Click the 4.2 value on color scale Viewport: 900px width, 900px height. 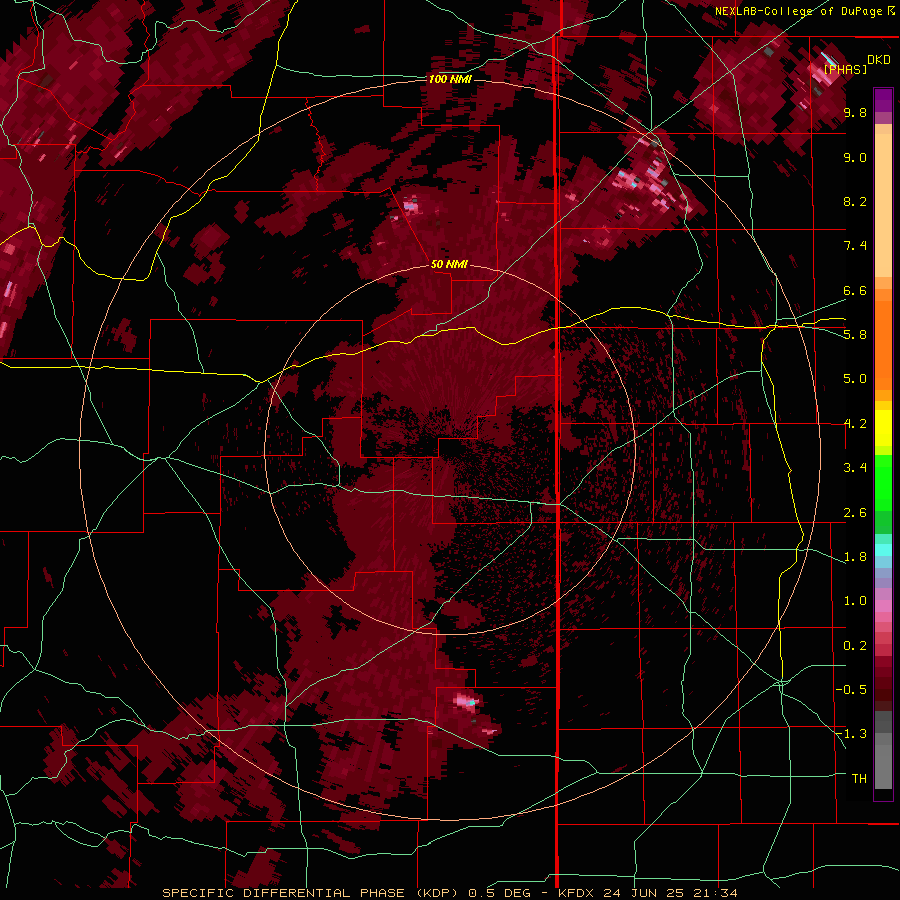855,424
